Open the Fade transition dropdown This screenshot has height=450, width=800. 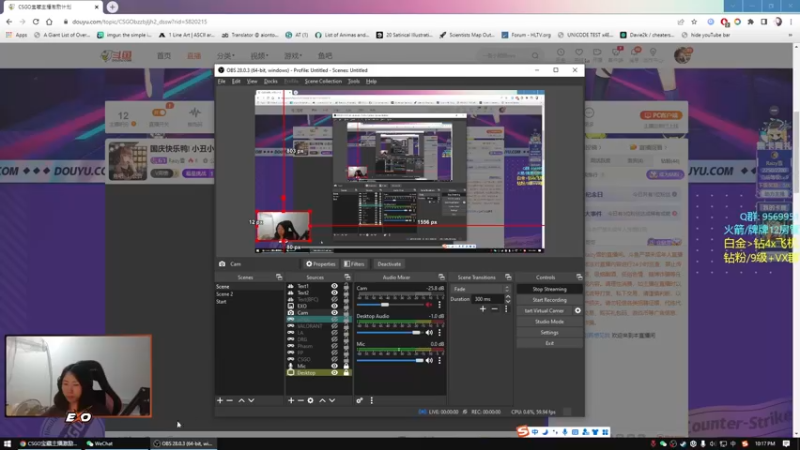[x=480, y=289]
